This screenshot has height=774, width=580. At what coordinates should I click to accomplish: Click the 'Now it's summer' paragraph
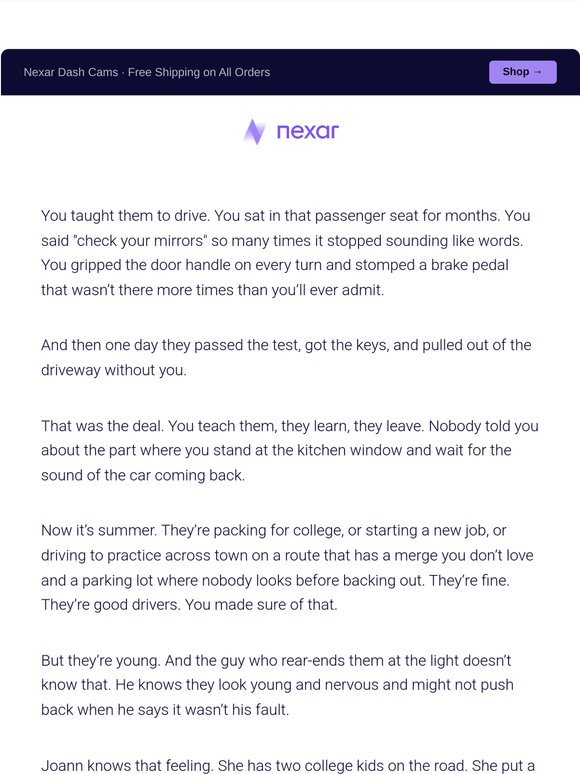287,567
